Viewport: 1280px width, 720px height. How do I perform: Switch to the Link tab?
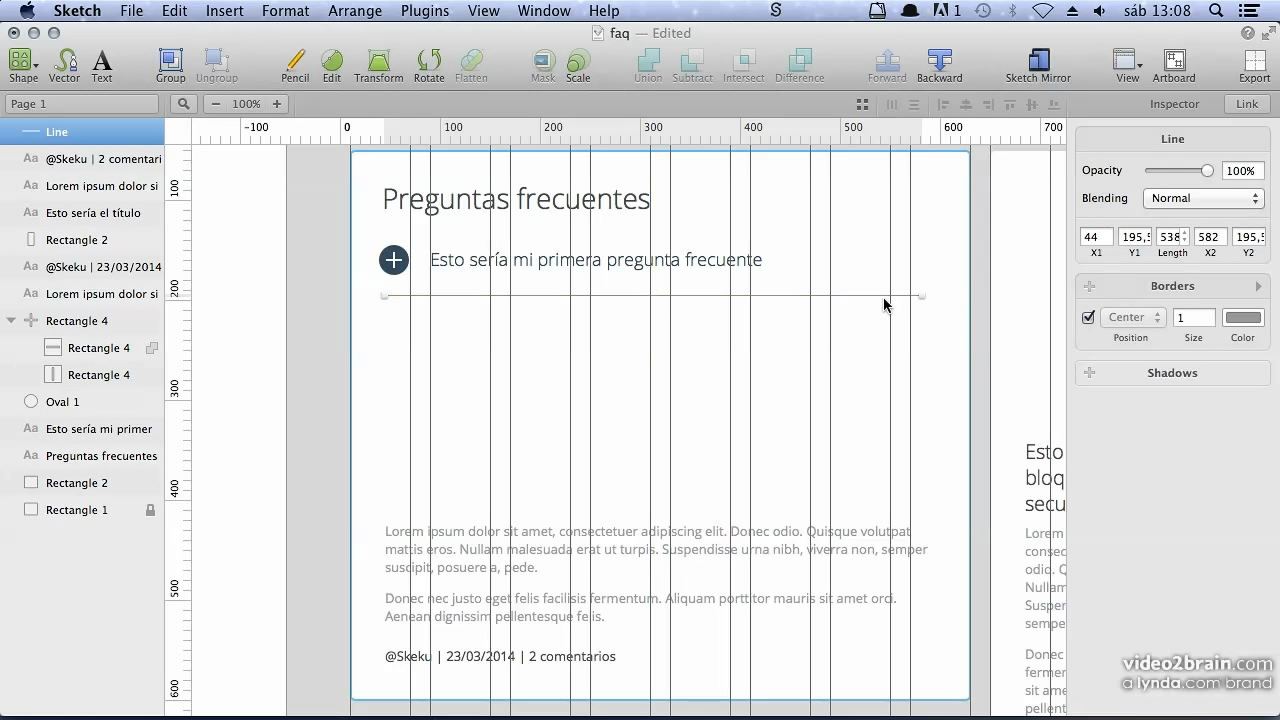(x=1247, y=104)
